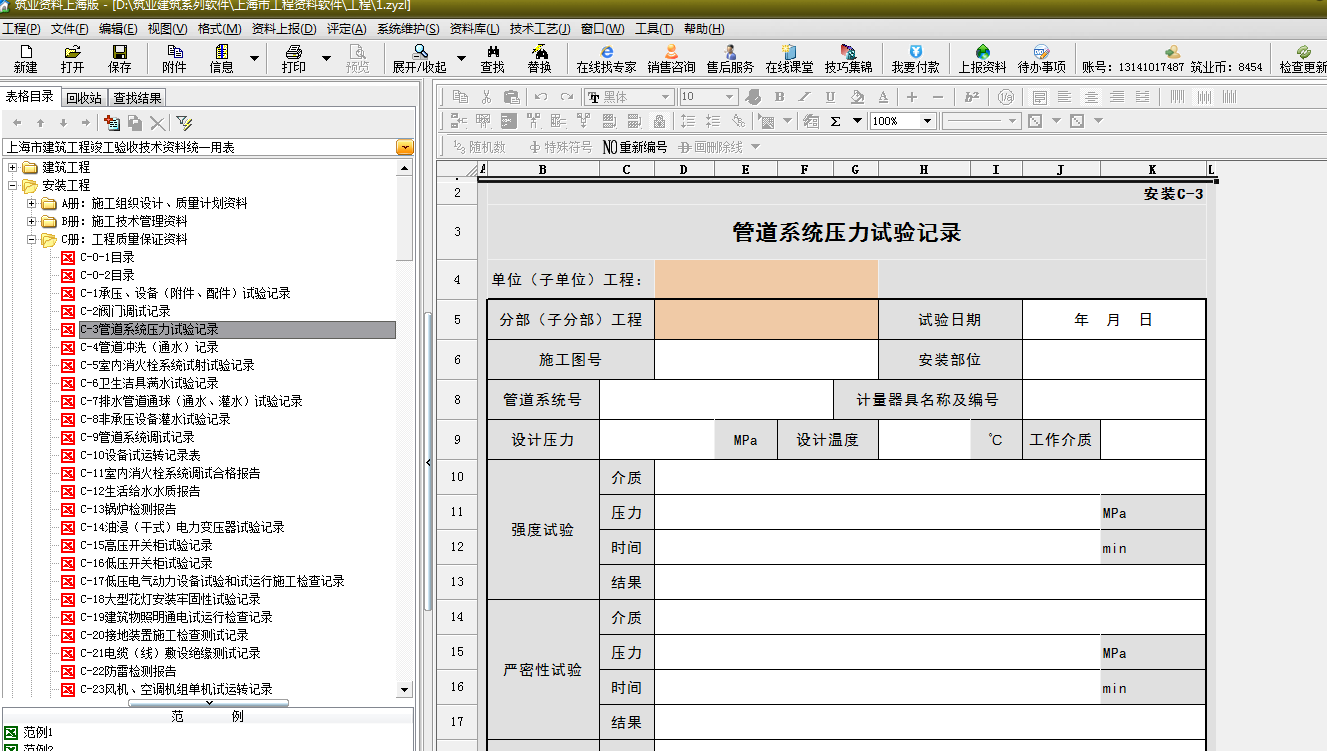Expand the 建筑工程 tree node

click(13, 167)
